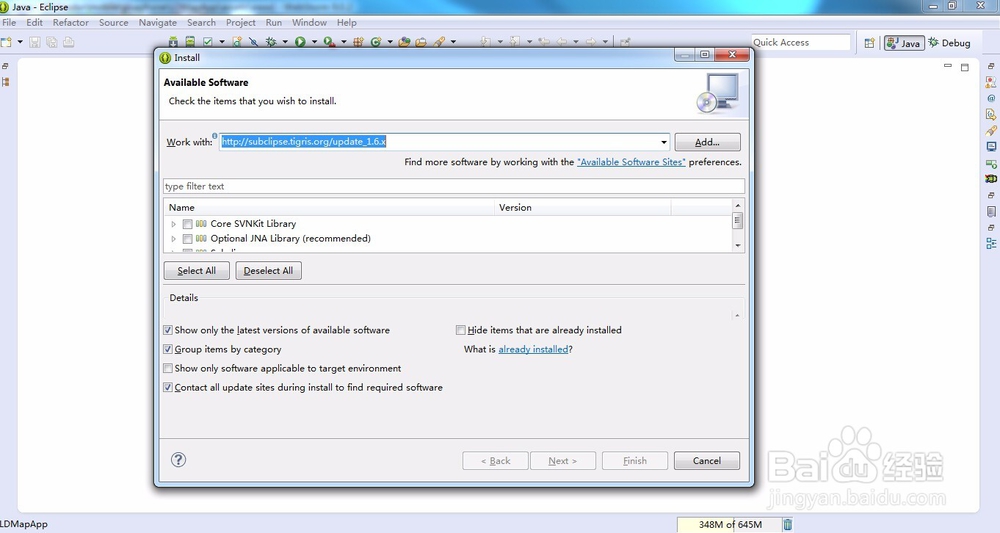Screen dimensions: 1000x533
Task: Check the Core SVNKit Library checkbox
Action: coord(188,224)
